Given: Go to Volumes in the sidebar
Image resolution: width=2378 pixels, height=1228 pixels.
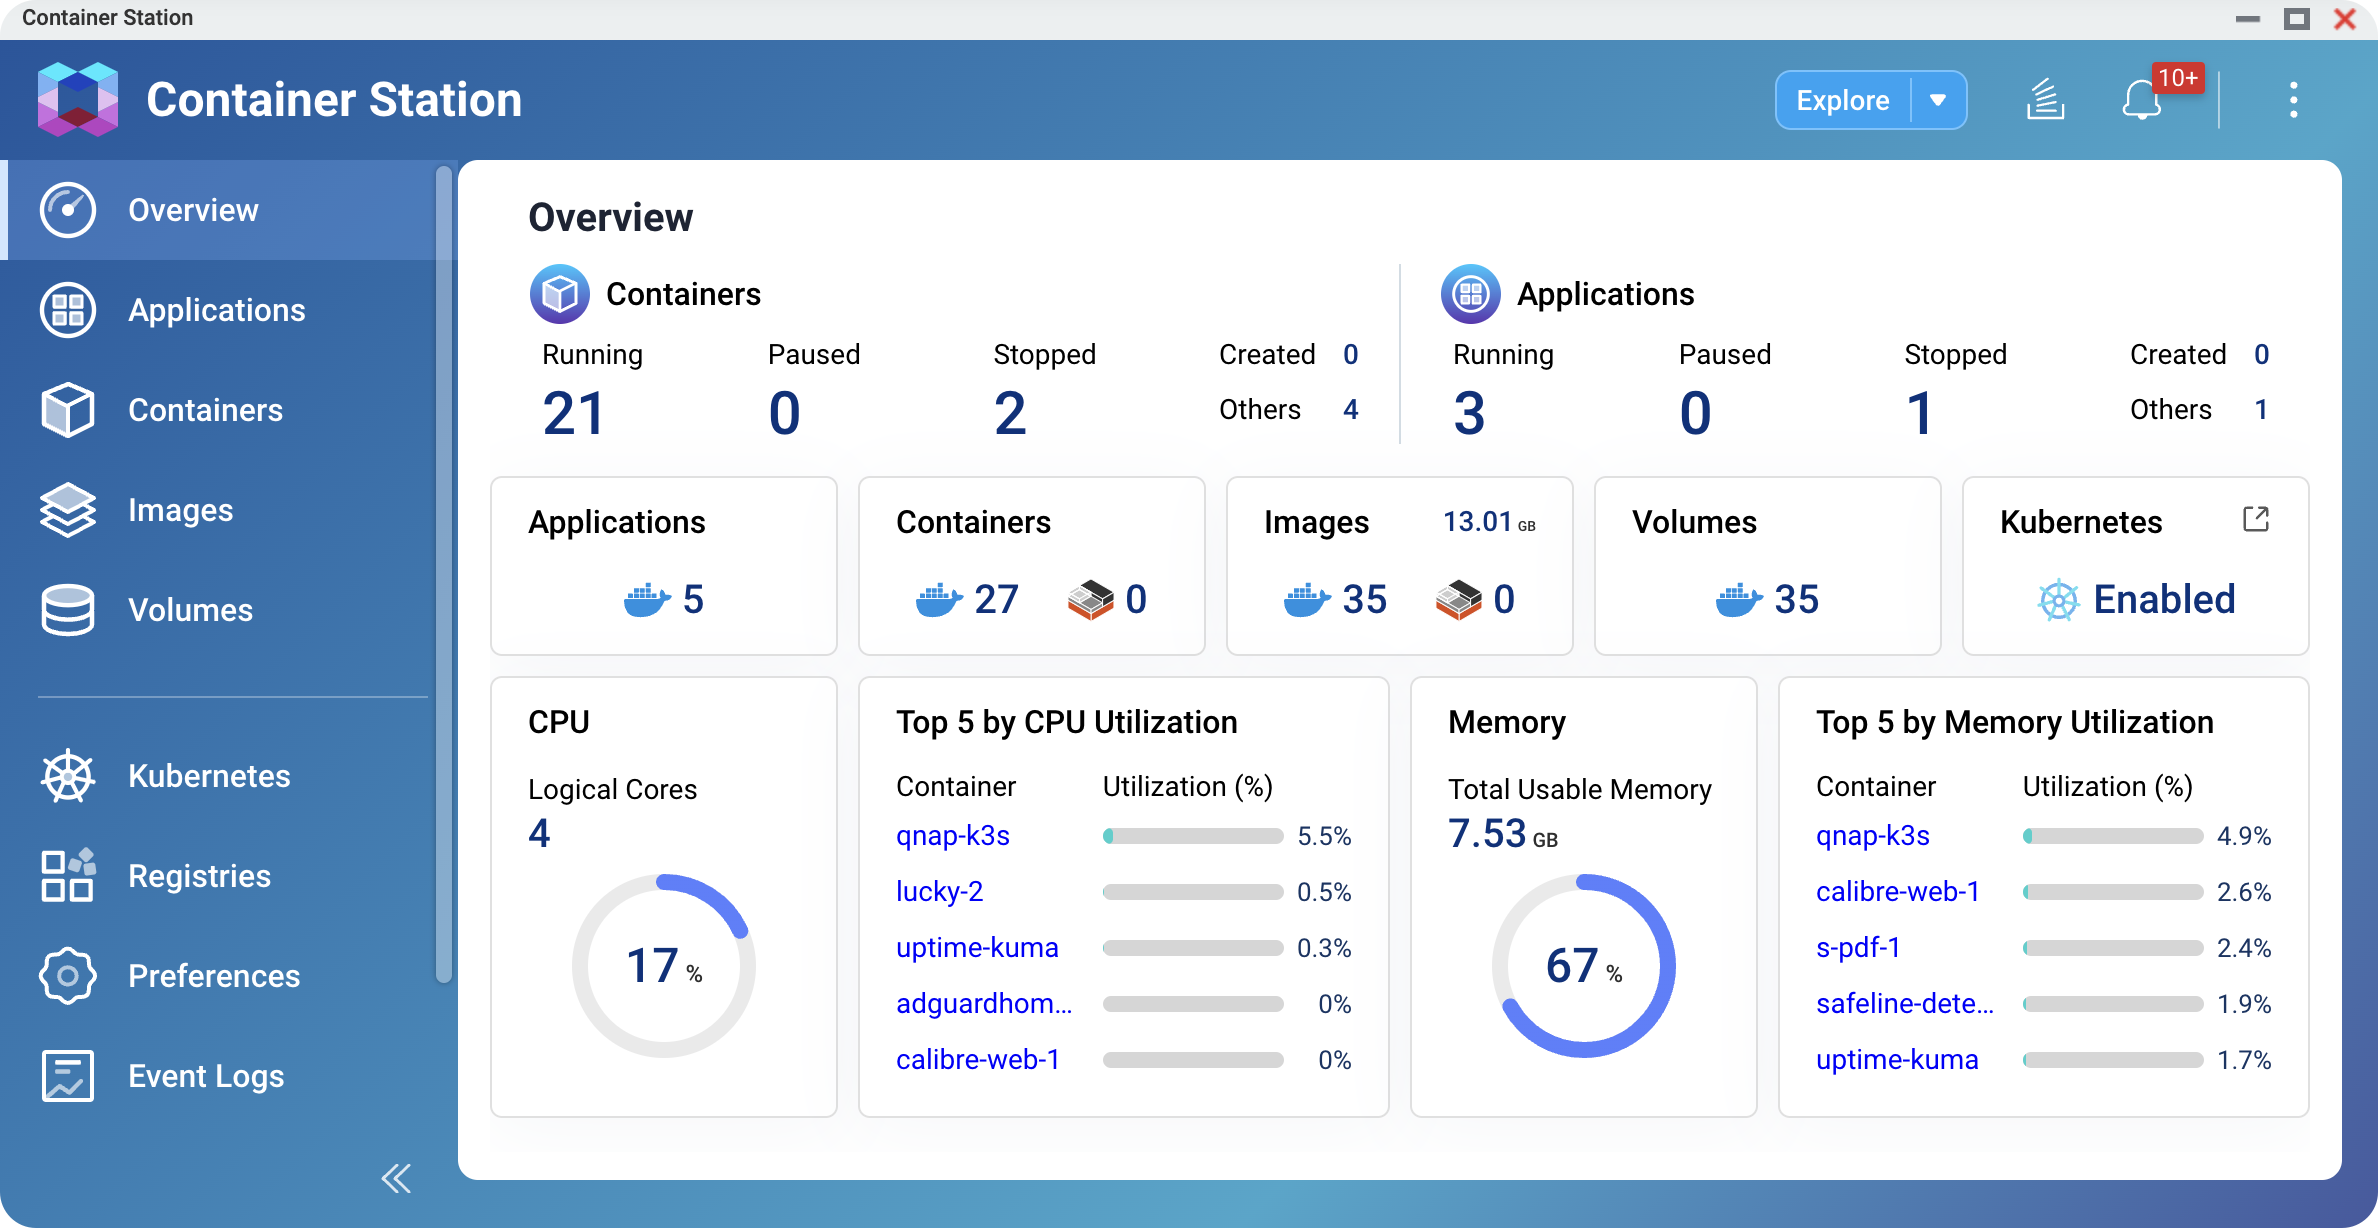Looking at the screenshot, I should click(220, 610).
